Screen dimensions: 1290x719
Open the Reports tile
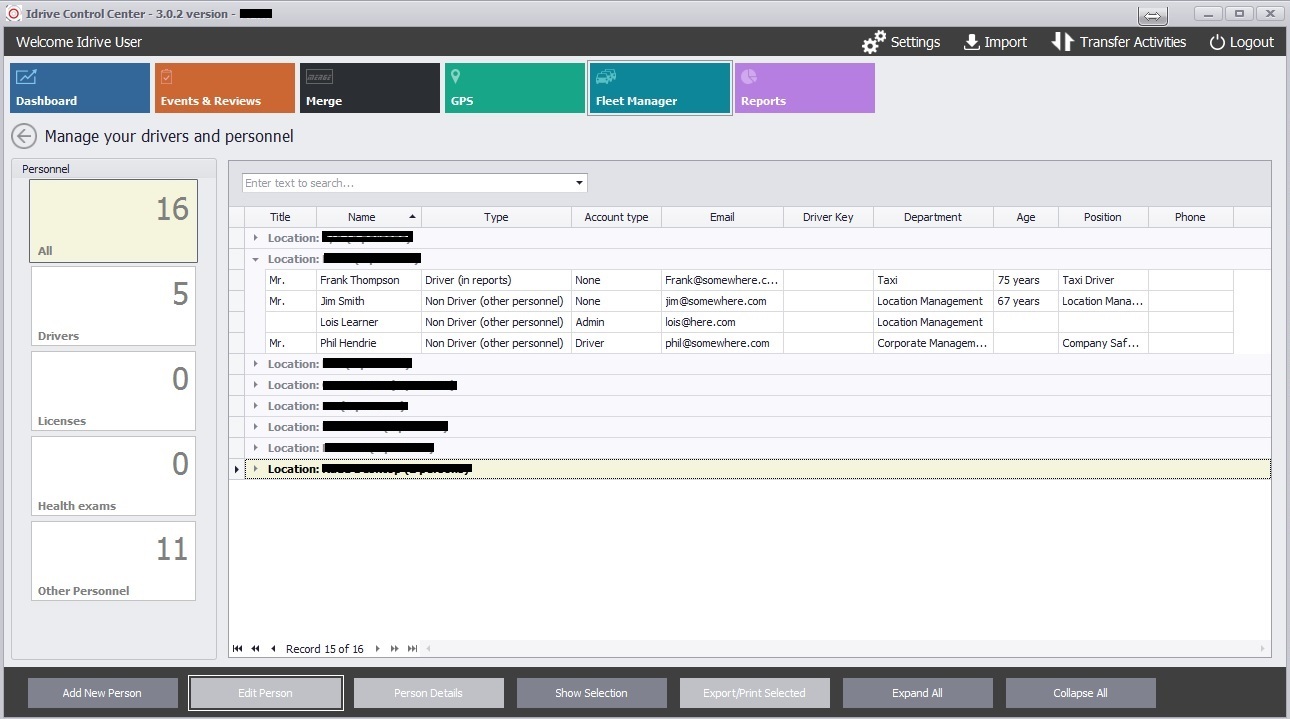tap(805, 88)
